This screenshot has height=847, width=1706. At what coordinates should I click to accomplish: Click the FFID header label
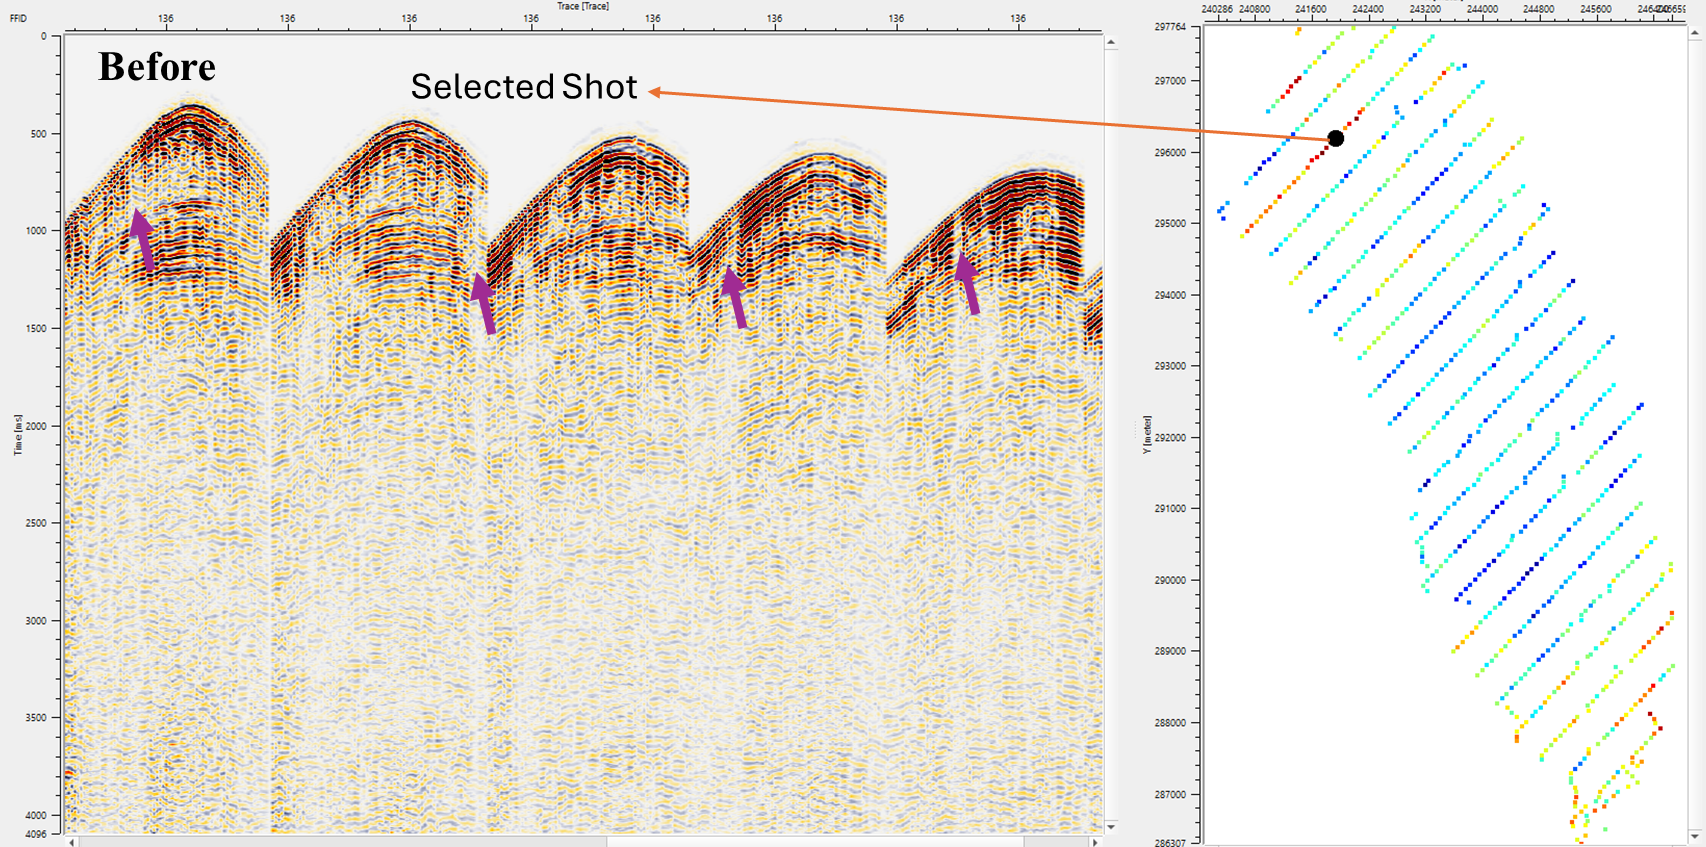tap(18, 18)
